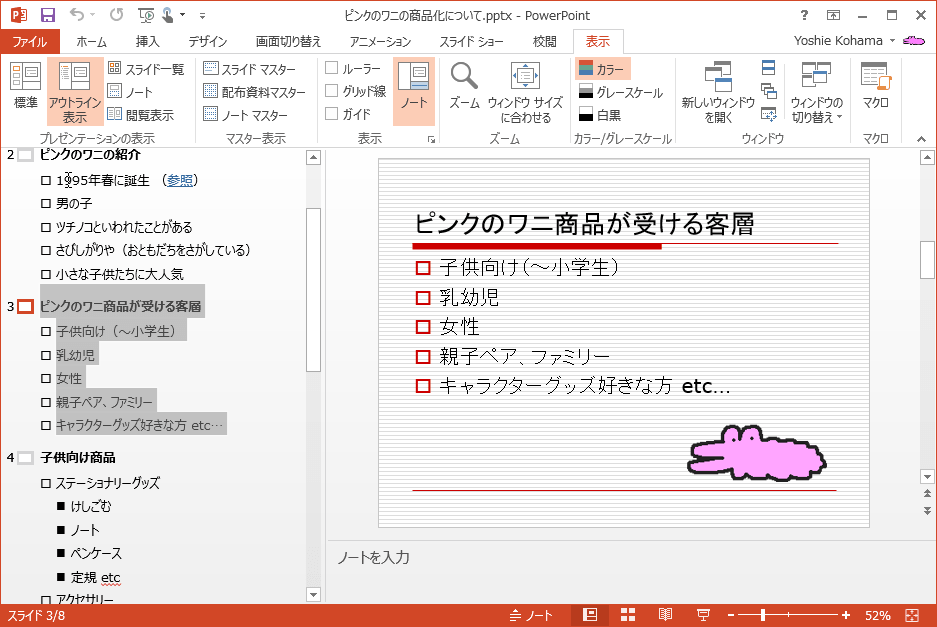937x627 pixels.
Task: Switch to the Home (ホーム) tab
Action: click(x=91, y=41)
